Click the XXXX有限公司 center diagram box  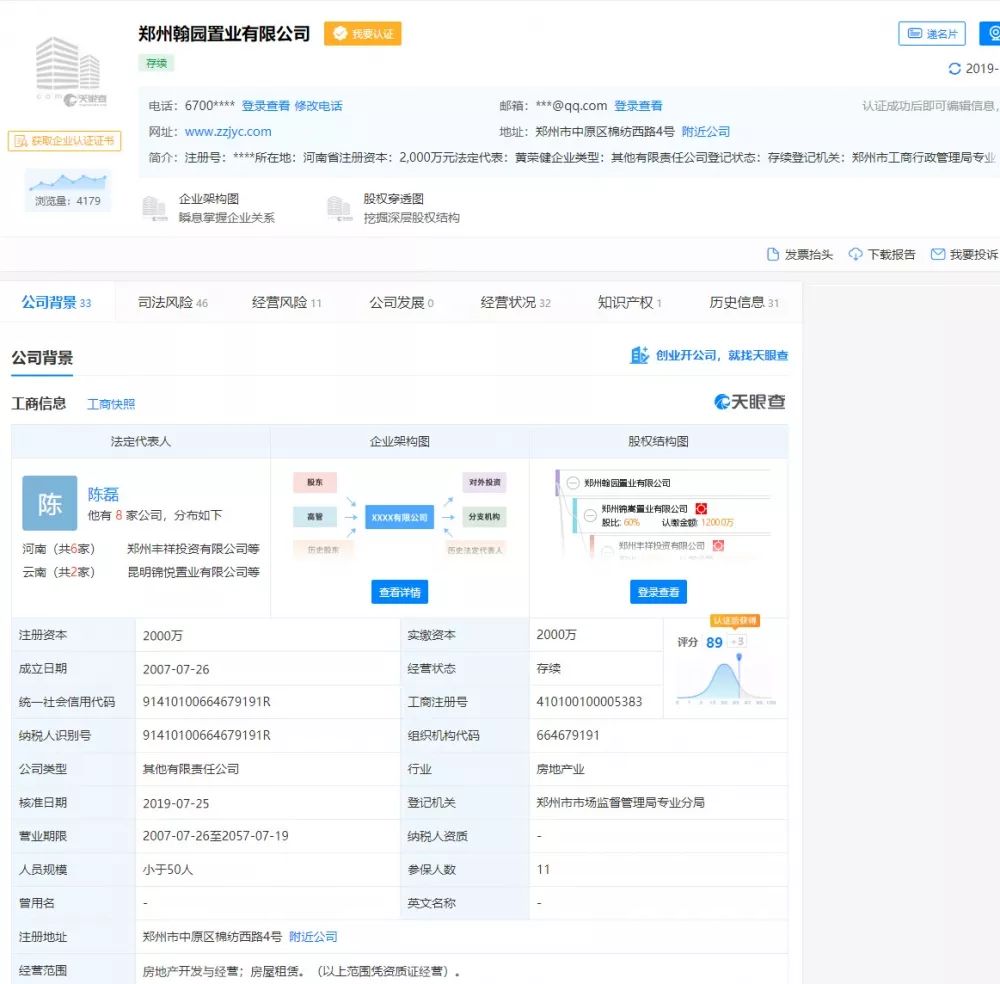pyautogui.click(x=400, y=517)
